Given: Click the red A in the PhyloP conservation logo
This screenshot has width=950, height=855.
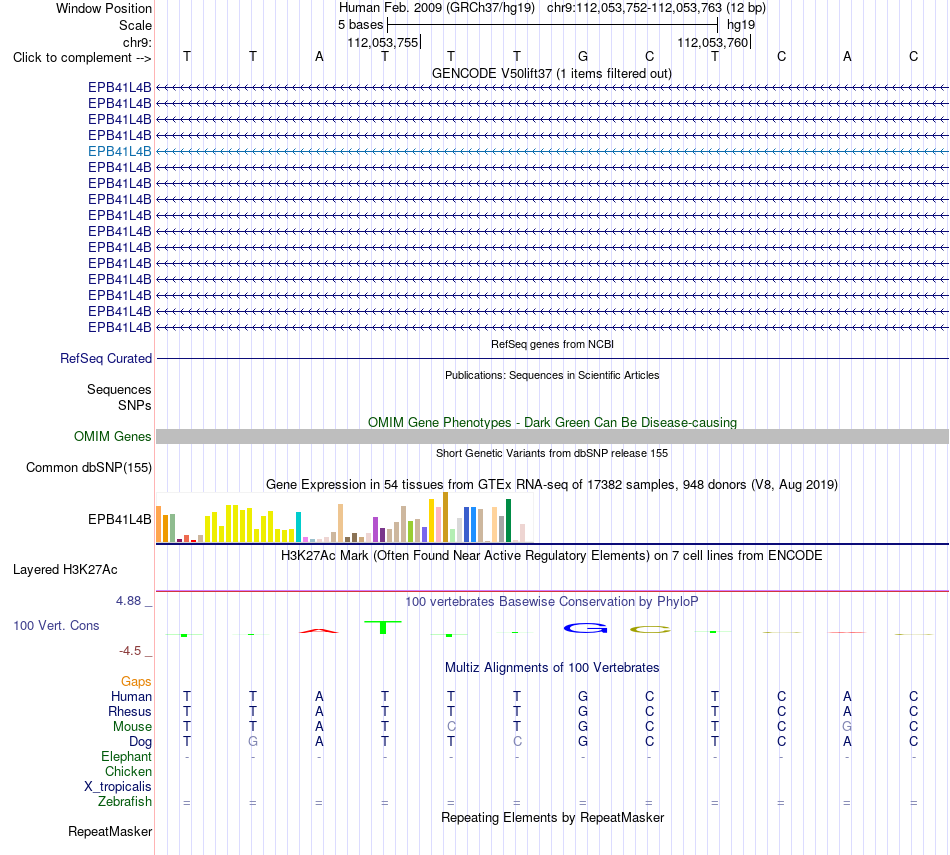Looking at the screenshot, I should (x=319, y=631).
